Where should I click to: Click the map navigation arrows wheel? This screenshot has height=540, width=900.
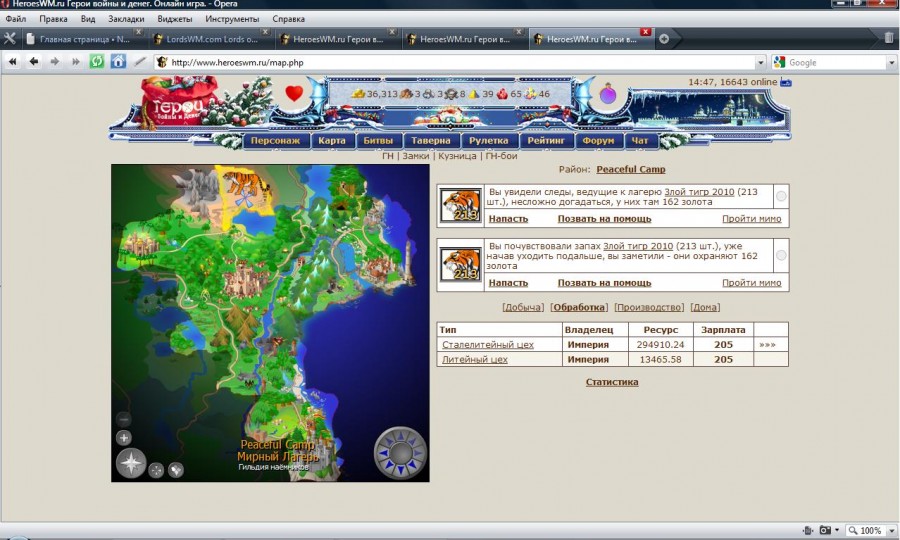pyautogui.click(x=400, y=455)
